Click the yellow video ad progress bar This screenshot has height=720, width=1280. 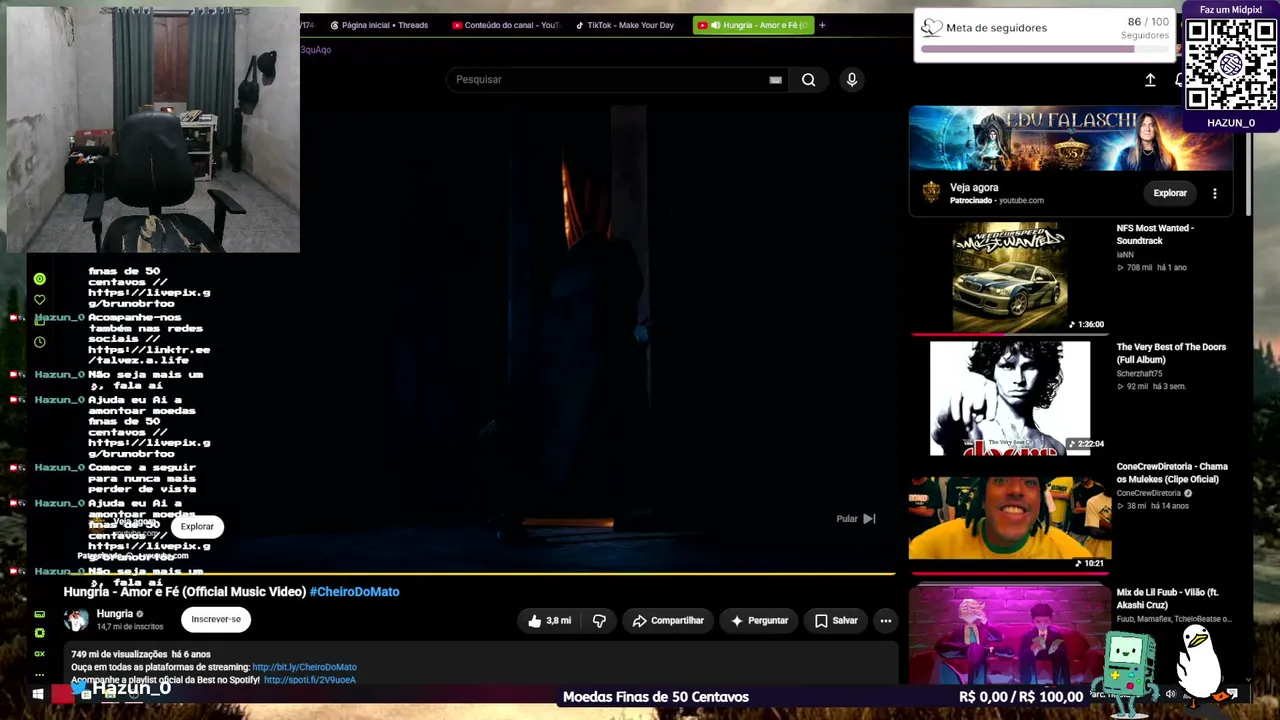click(480, 574)
